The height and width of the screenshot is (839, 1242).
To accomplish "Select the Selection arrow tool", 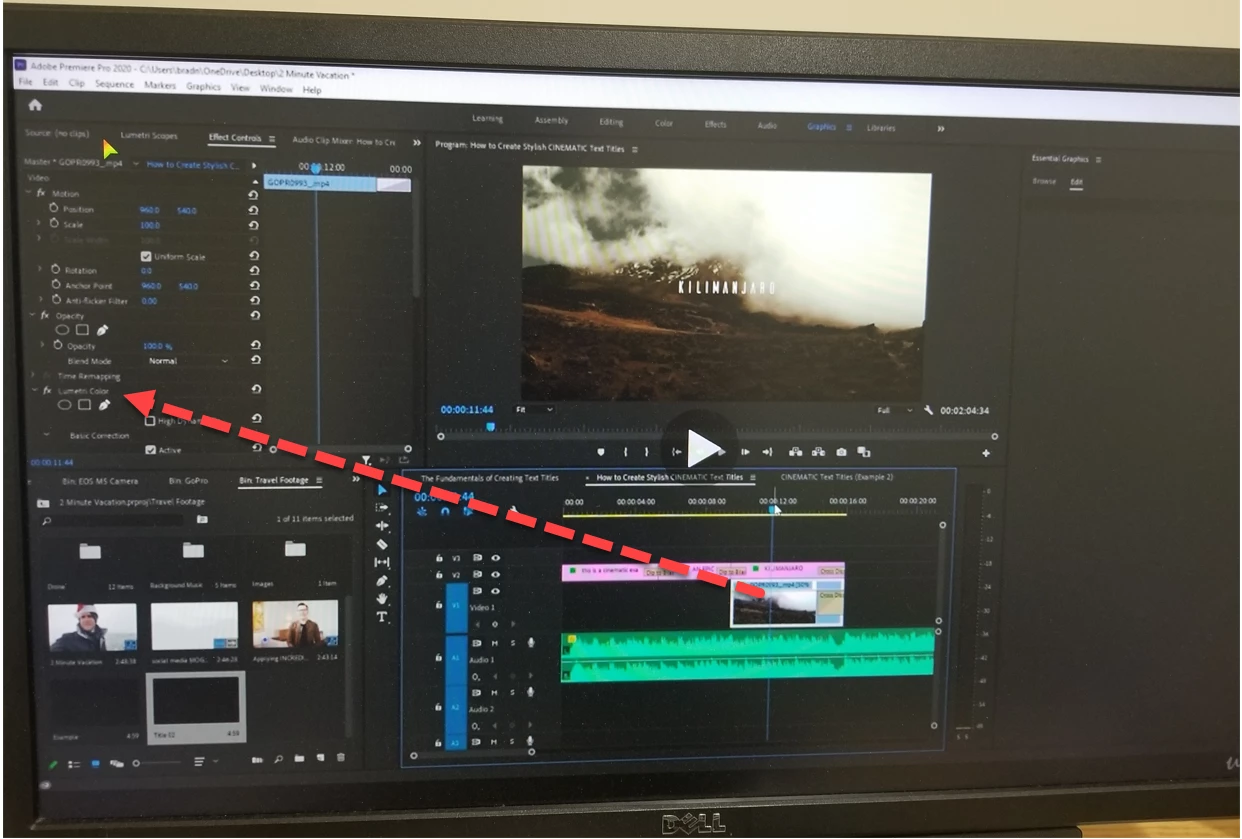I will coord(381,490).
